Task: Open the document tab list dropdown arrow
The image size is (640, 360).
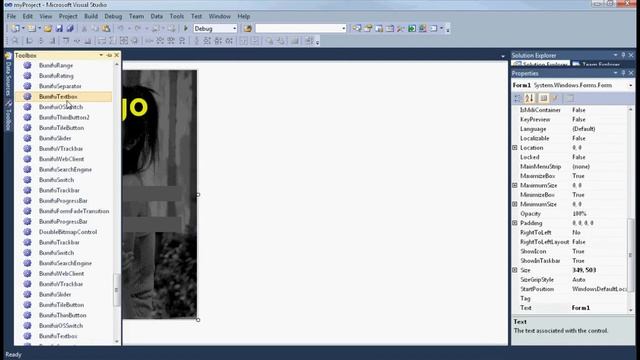Action: coord(503,56)
